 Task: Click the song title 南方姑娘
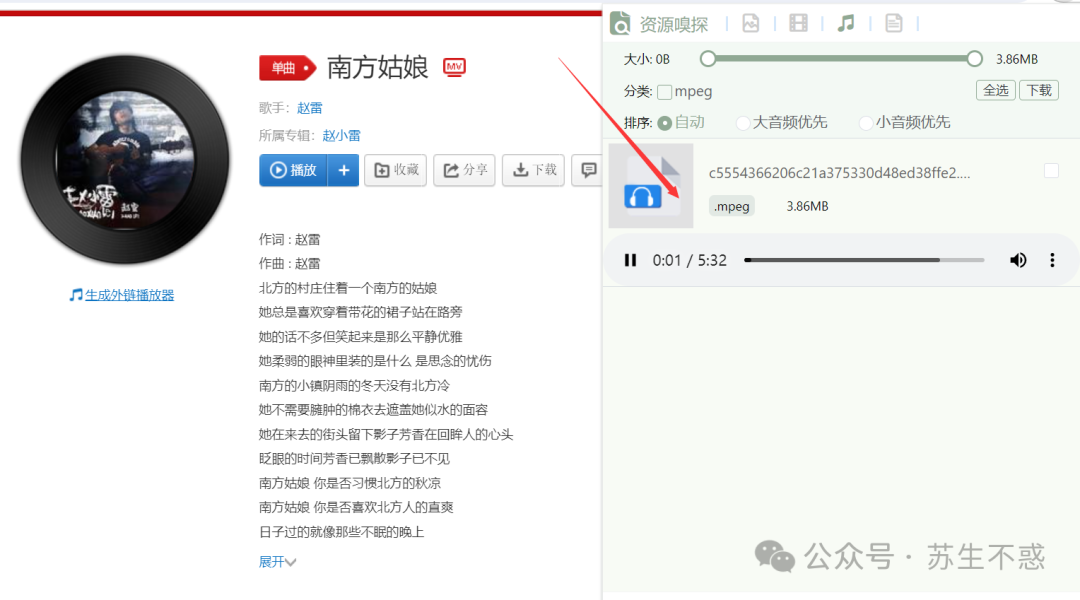[377, 68]
